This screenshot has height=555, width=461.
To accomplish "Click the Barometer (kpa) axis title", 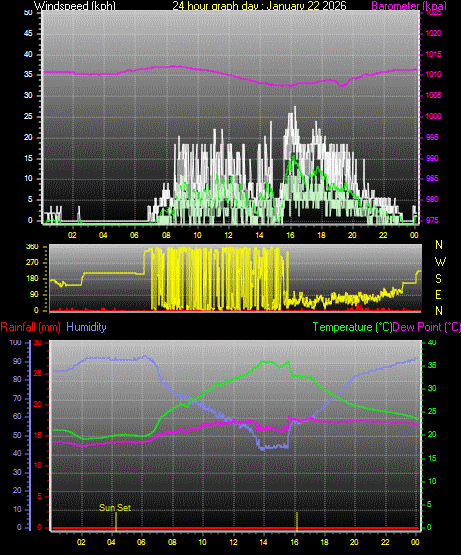I will (x=409, y=6).
